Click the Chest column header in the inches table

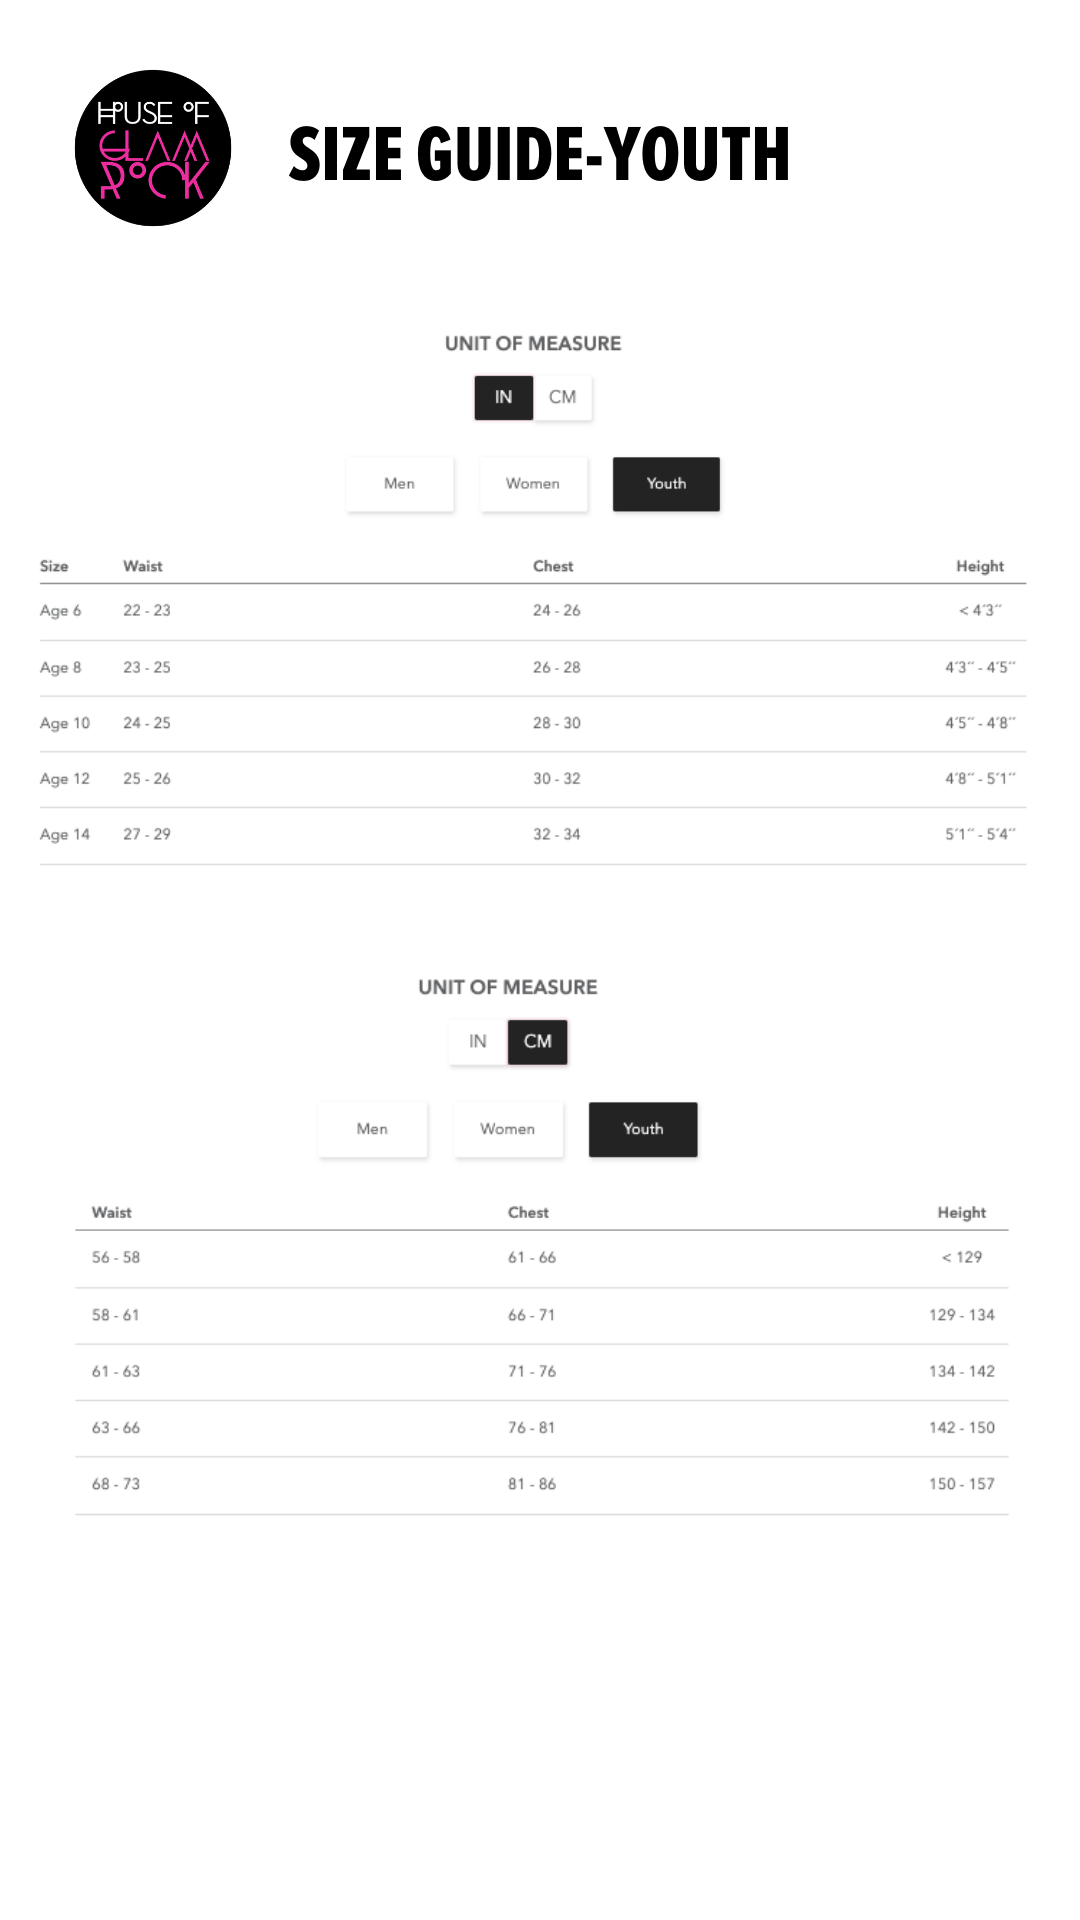553,566
